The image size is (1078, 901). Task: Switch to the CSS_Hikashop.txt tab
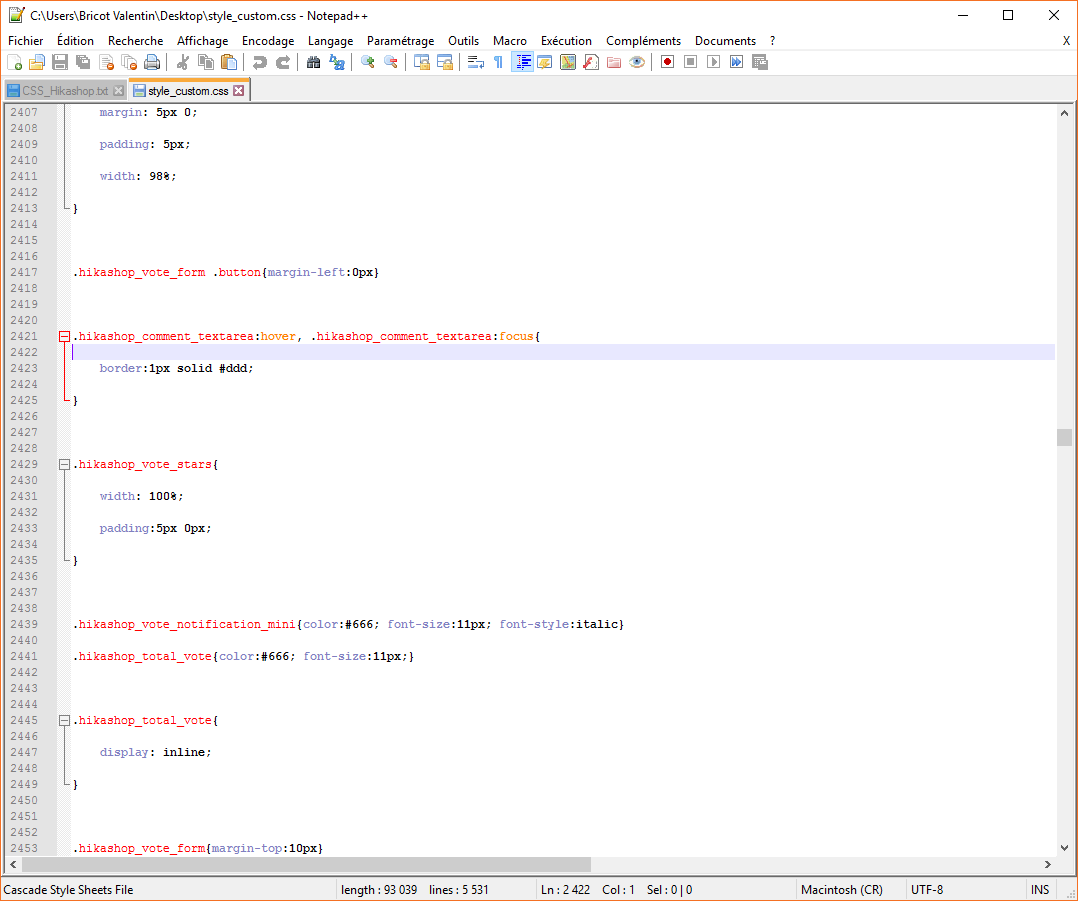[64, 91]
